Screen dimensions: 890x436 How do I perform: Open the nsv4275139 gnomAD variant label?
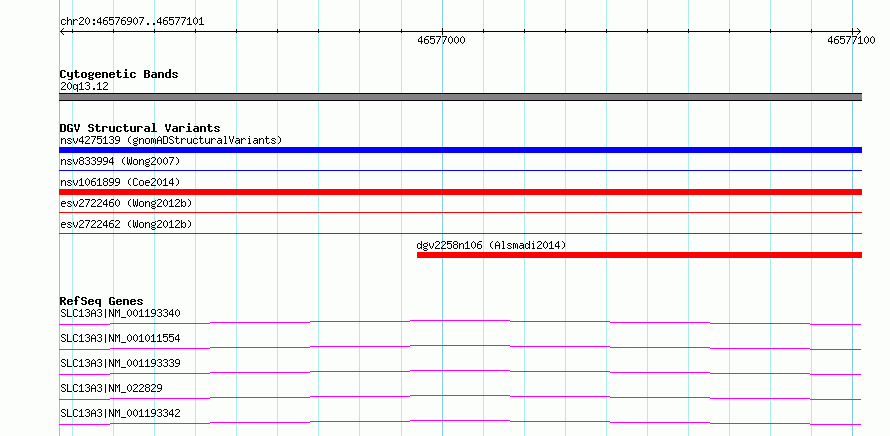click(x=171, y=140)
